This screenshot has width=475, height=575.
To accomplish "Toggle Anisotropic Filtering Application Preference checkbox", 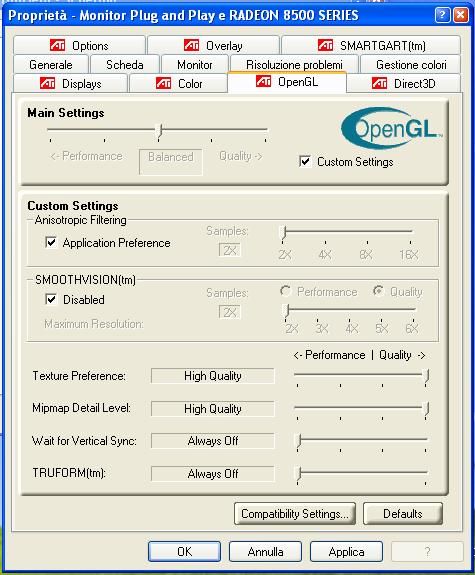I will (x=51, y=242).
